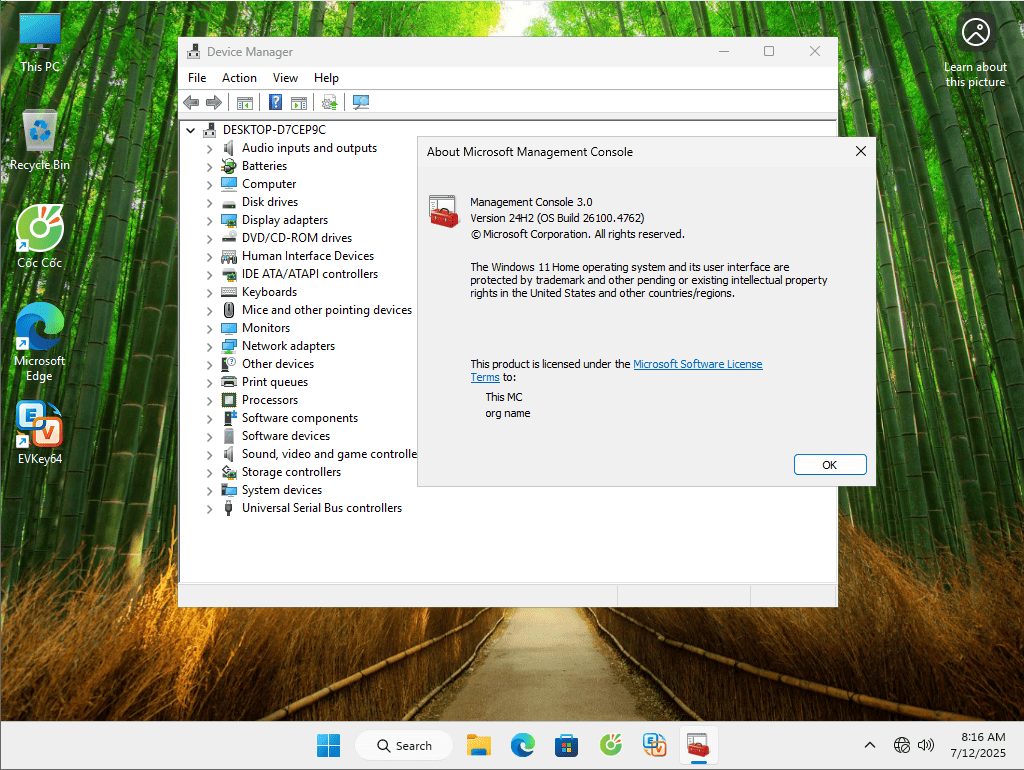Select the Recycle Bin desktop icon
Viewport: 1024px width, 770px height.
click(x=40, y=140)
